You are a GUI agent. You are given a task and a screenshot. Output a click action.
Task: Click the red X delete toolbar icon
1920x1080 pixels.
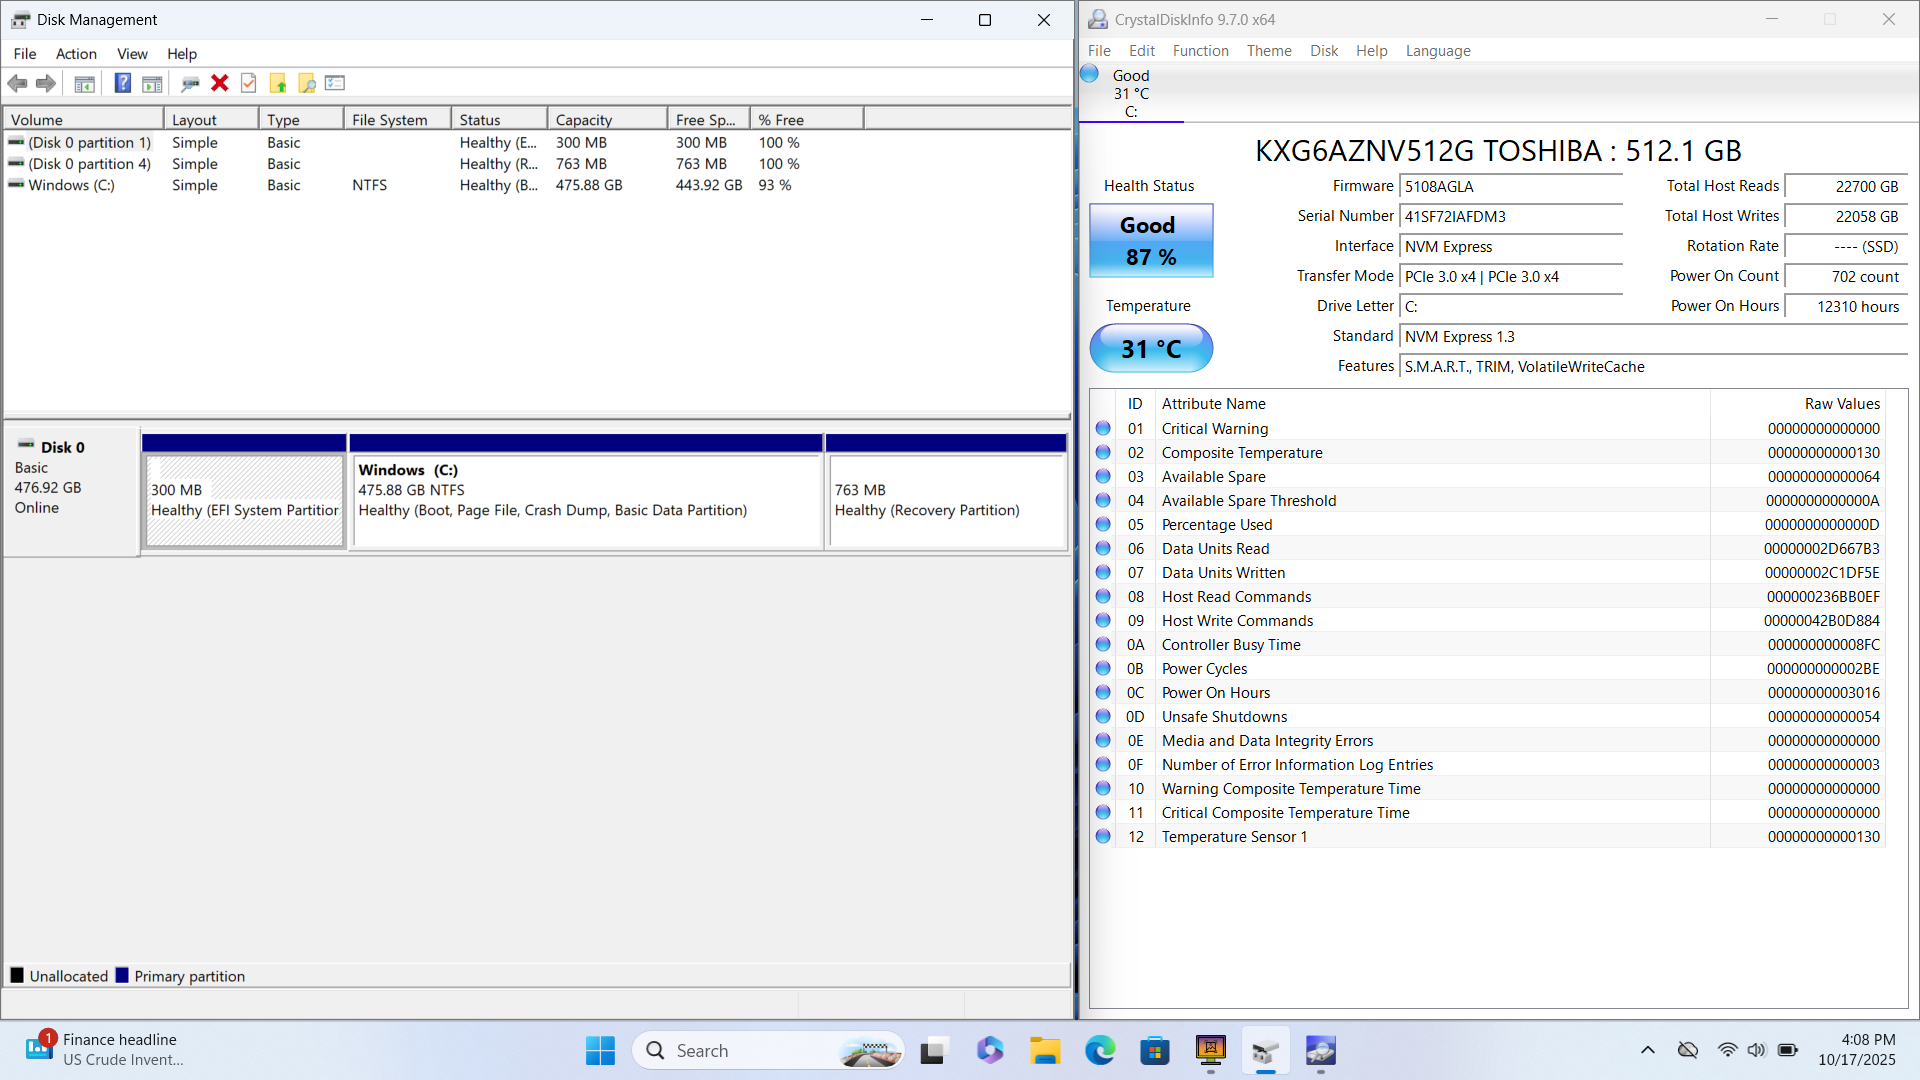220,83
